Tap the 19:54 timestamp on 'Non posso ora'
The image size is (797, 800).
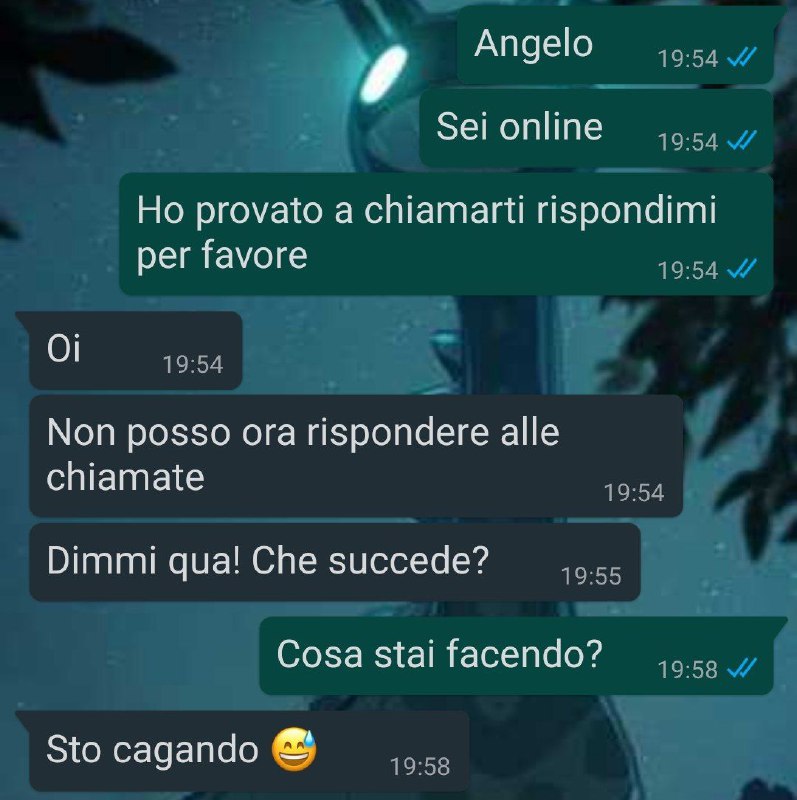pos(634,492)
